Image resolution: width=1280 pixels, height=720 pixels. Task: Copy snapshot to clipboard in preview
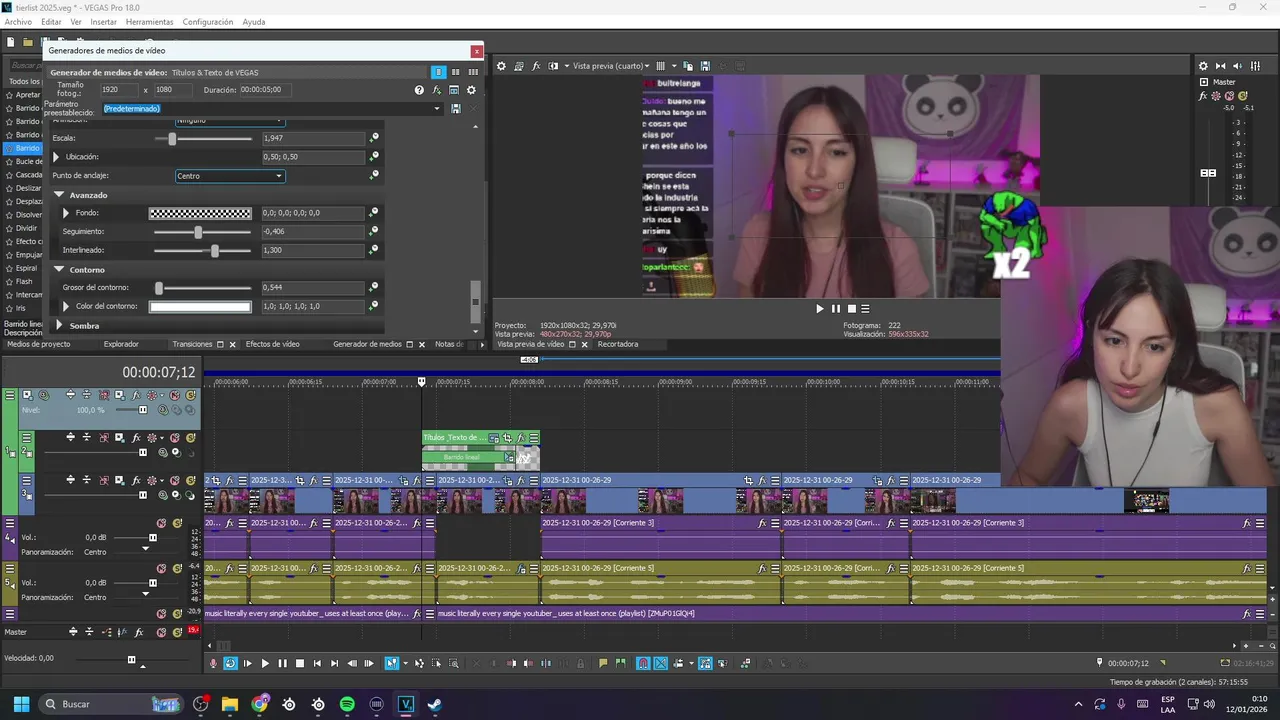(x=688, y=66)
